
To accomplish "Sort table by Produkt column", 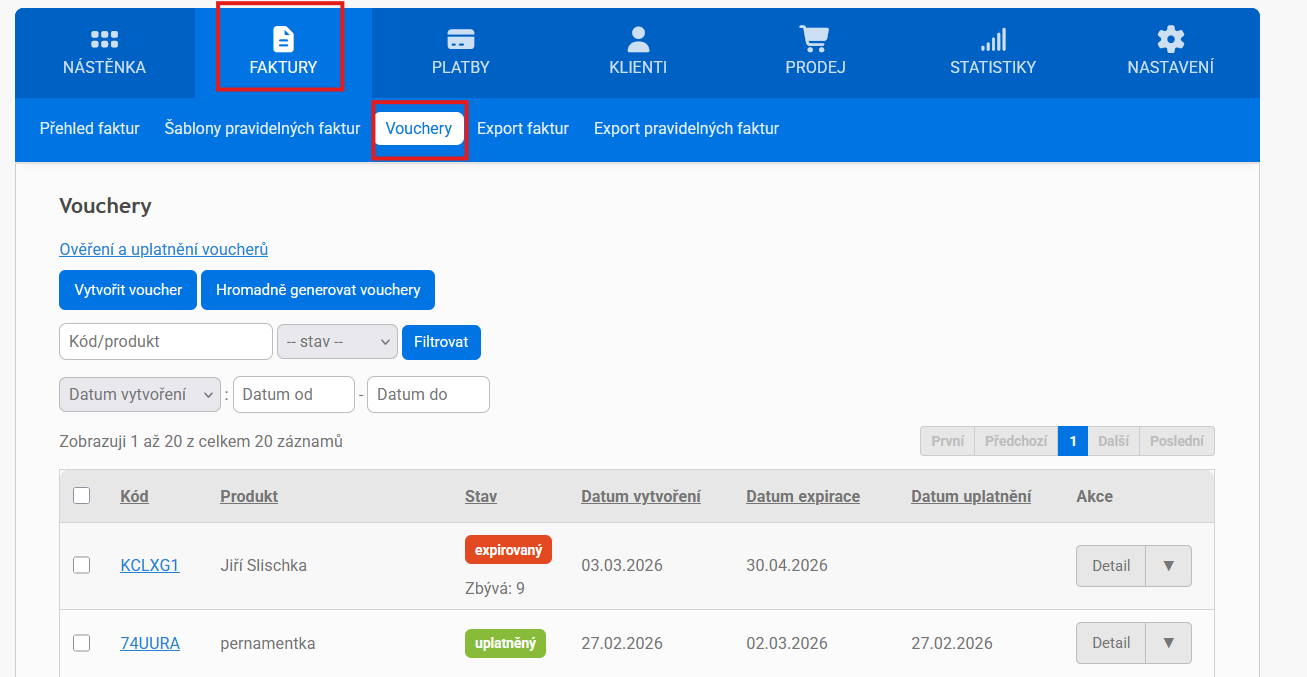I will coord(249,496).
